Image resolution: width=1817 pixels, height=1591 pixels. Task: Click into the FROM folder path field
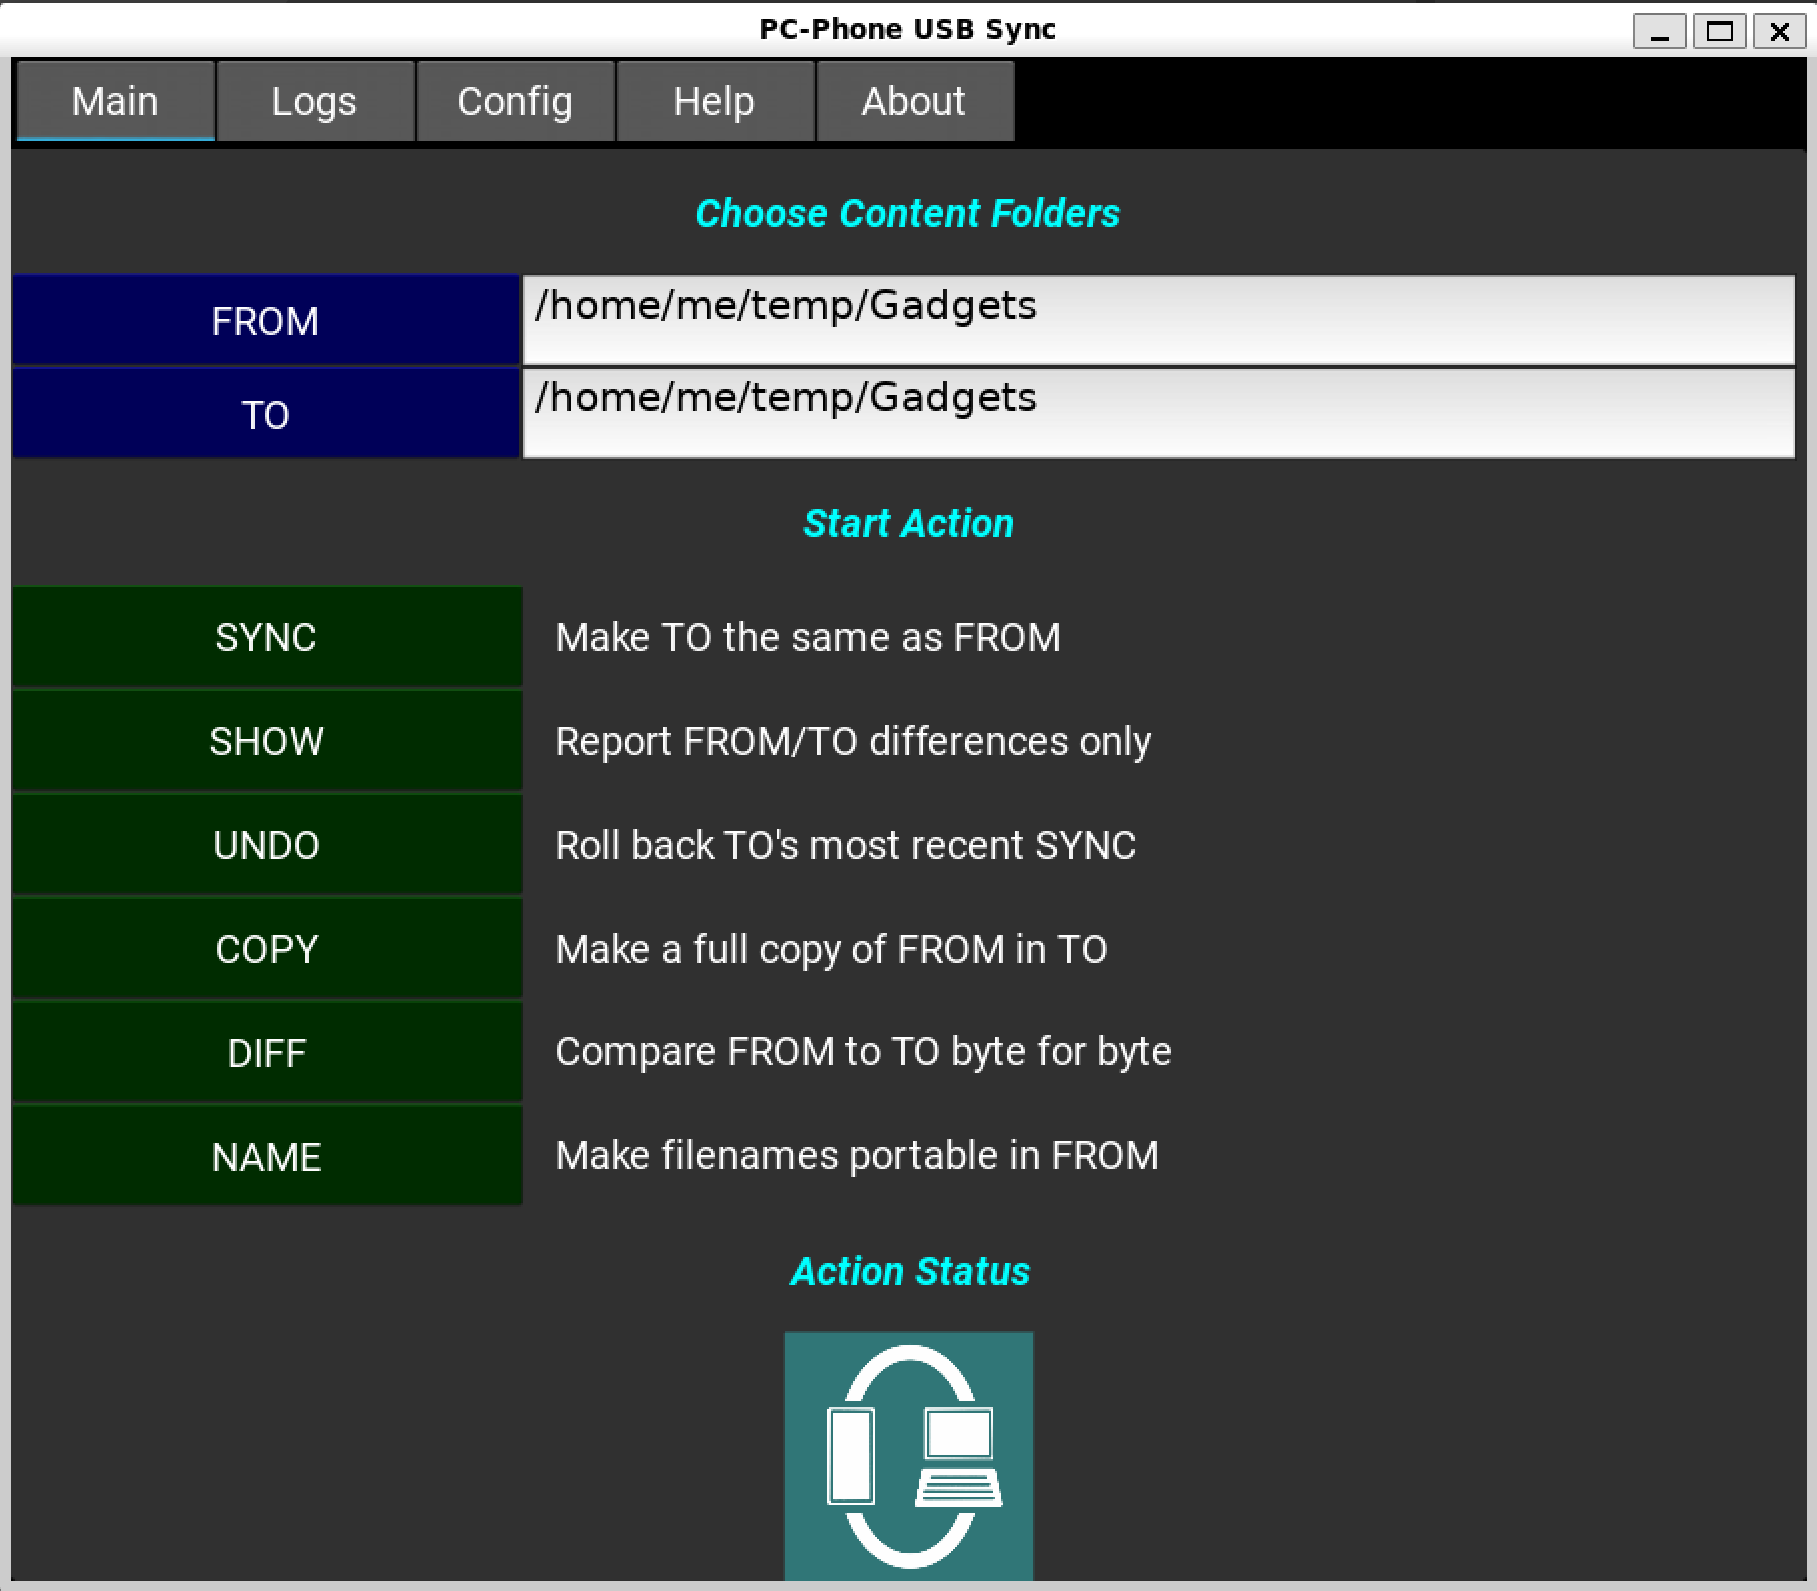point(1158,320)
